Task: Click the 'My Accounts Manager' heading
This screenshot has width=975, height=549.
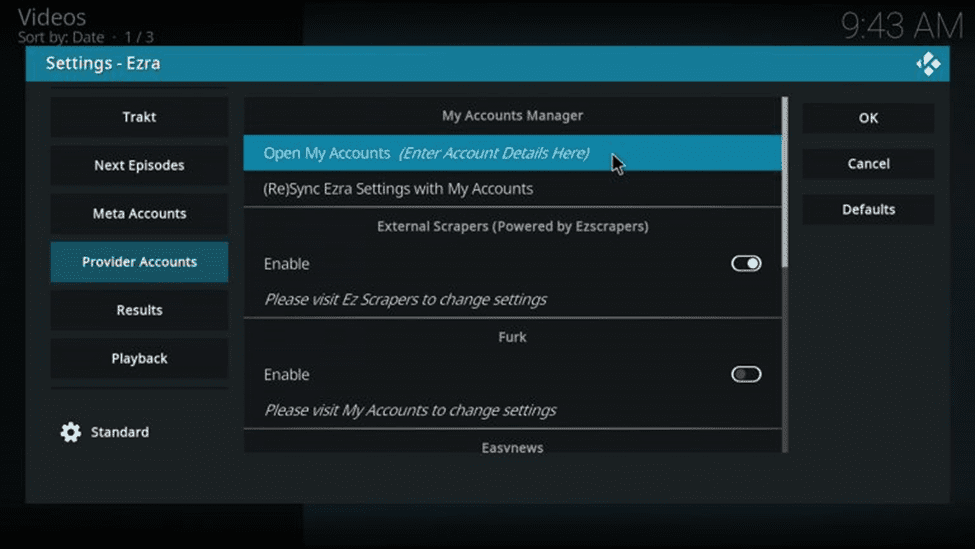Action: point(512,116)
